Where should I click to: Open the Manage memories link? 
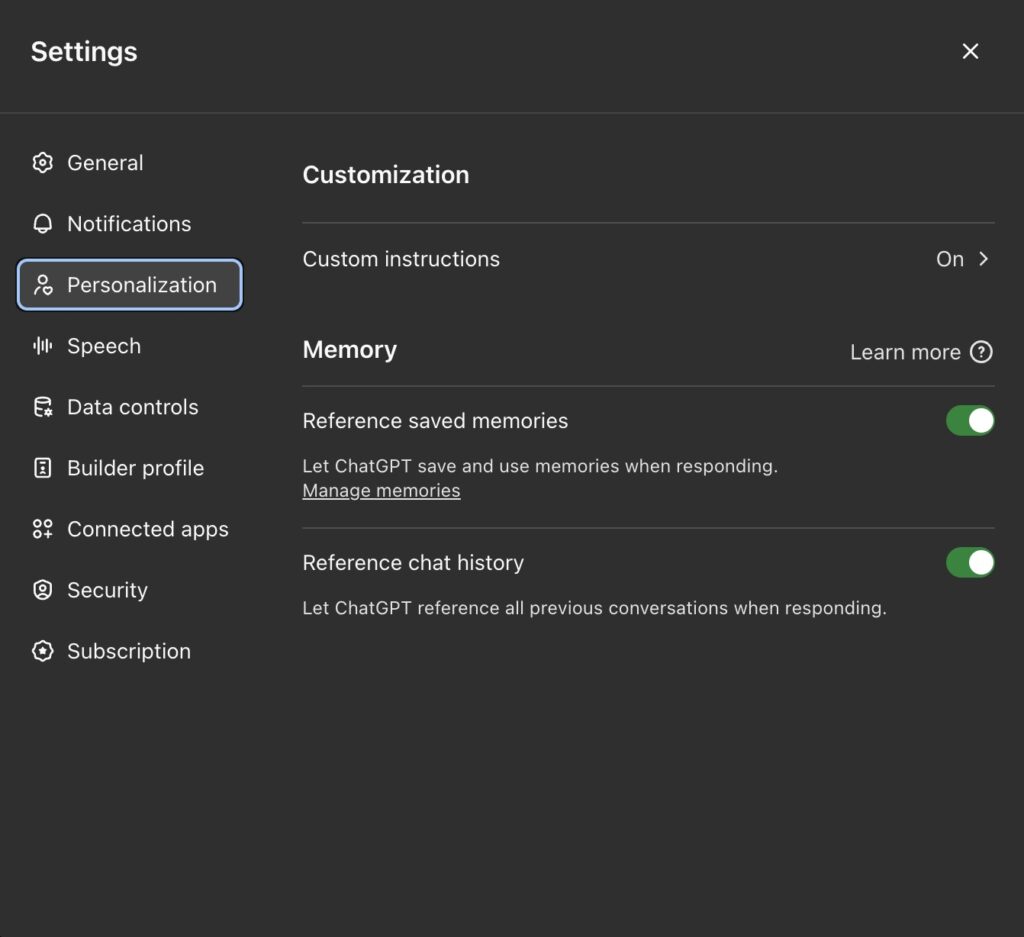(381, 490)
